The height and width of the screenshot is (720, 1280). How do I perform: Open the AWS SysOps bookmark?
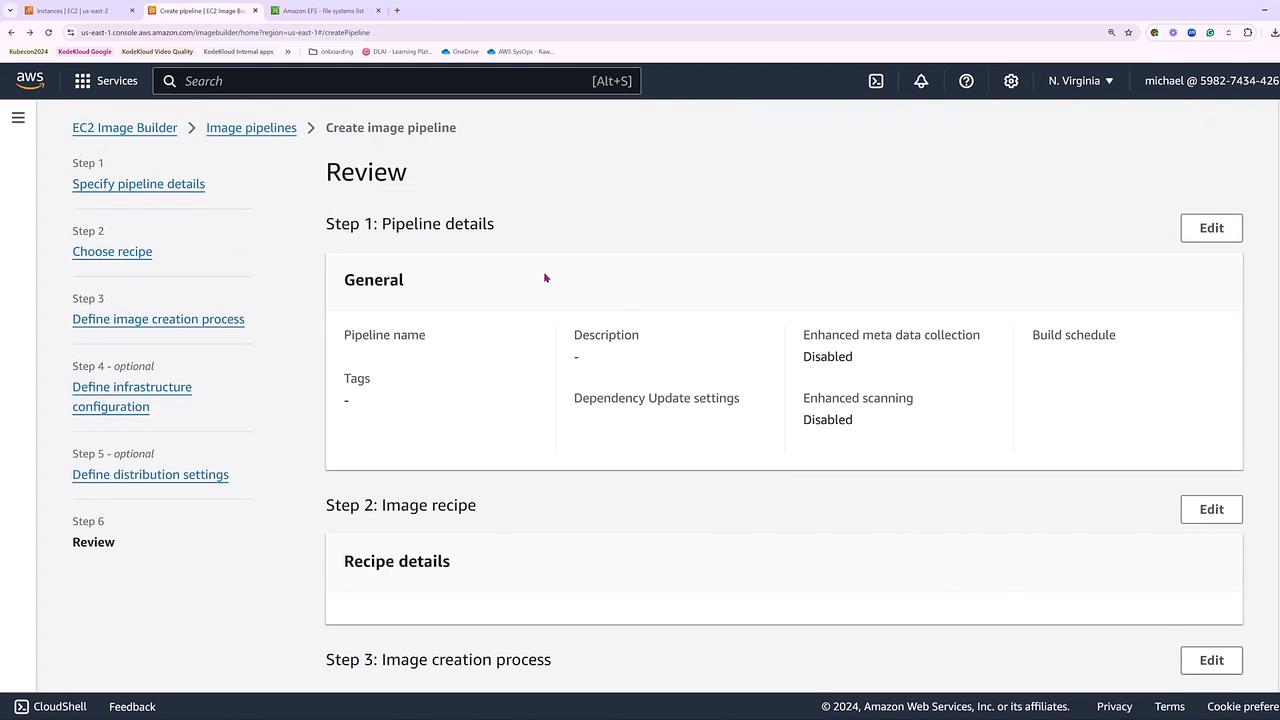520,51
